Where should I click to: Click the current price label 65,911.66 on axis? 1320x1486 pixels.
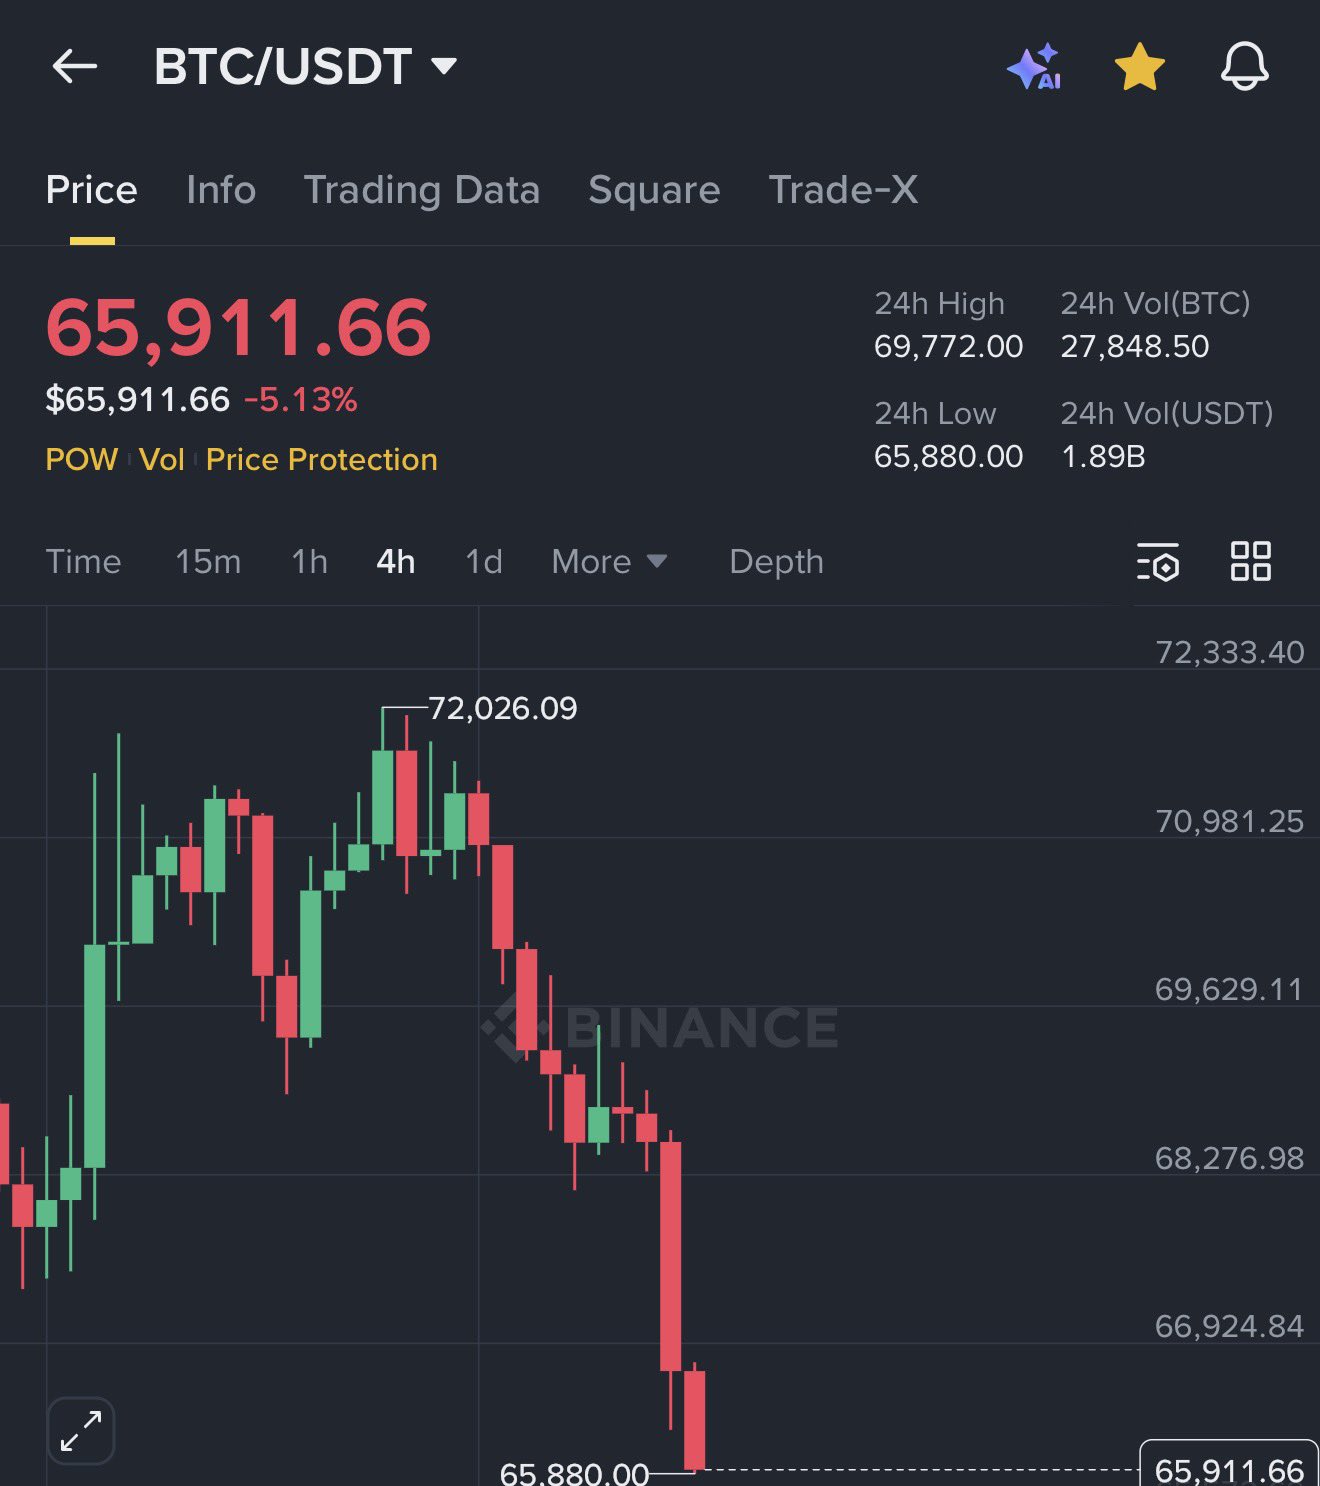tap(1229, 1469)
